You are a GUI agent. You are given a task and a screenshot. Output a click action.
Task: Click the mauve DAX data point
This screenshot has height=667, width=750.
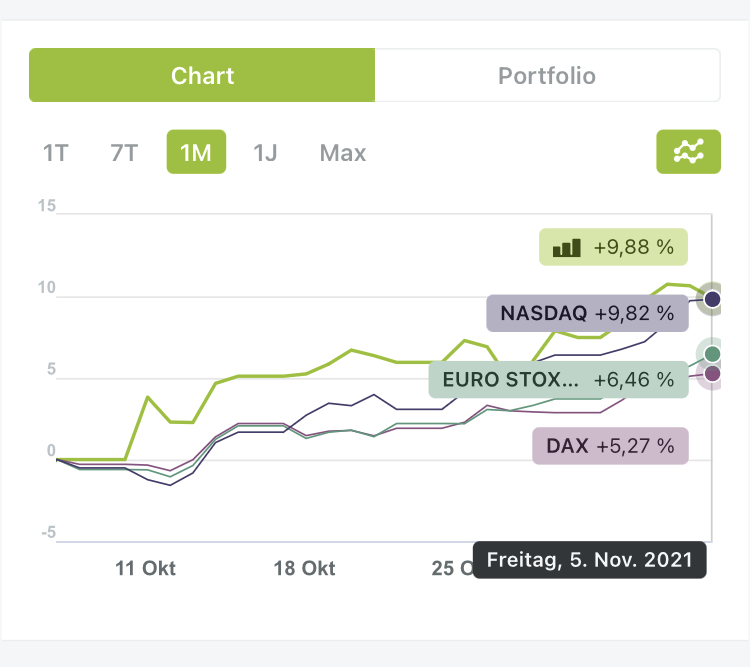(x=712, y=374)
